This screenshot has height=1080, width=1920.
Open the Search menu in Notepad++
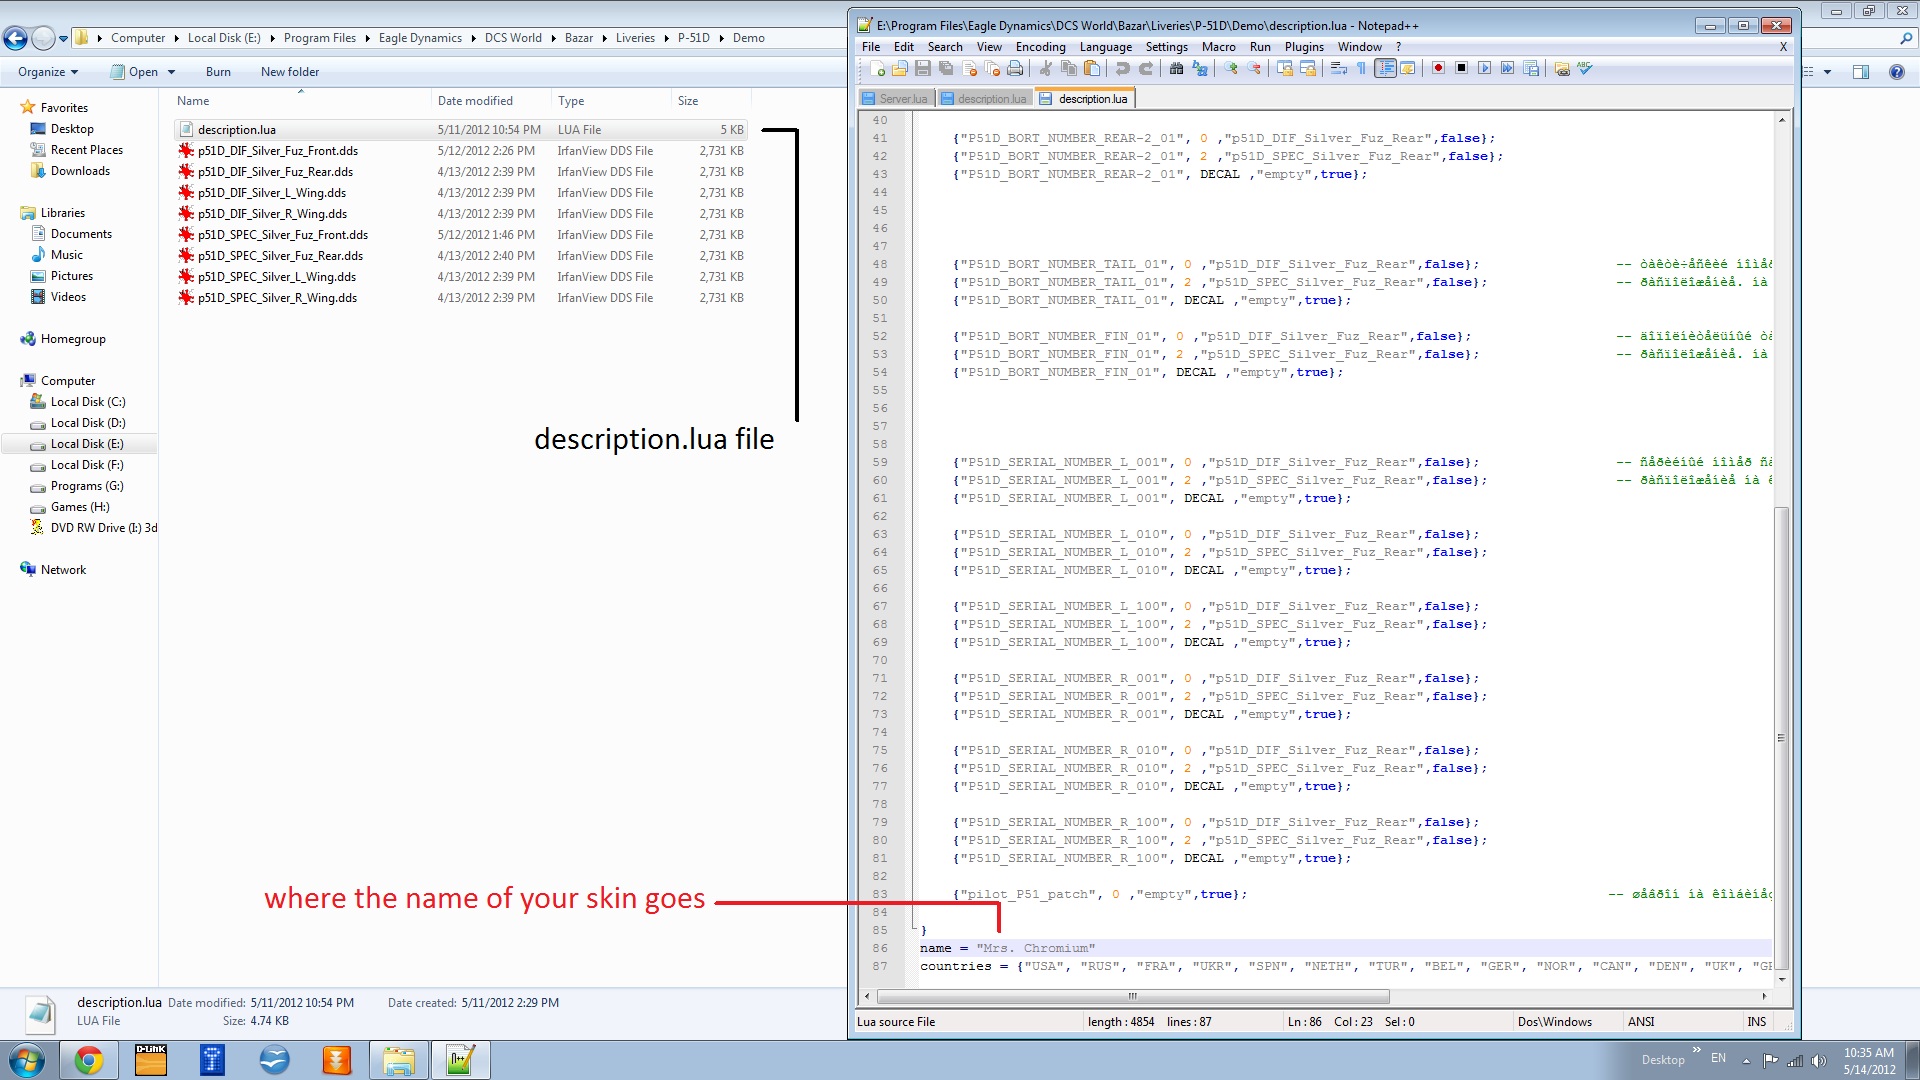pos(945,47)
